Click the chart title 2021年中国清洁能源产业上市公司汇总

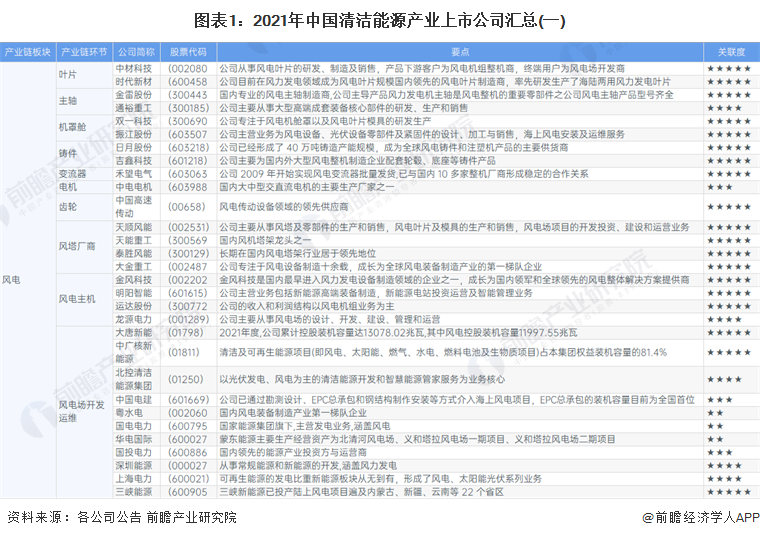380,21
